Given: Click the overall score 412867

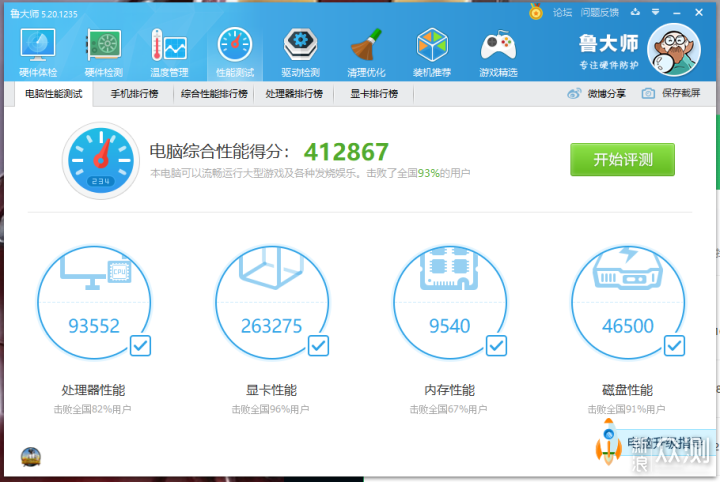Looking at the screenshot, I should click(x=346, y=152).
